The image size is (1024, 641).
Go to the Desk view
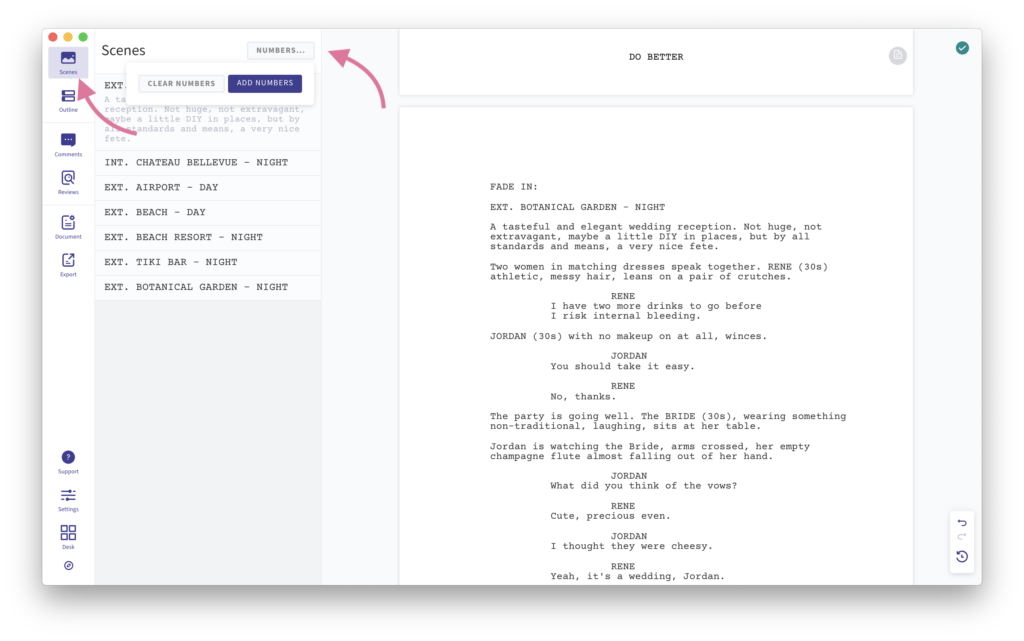point(68,535)
